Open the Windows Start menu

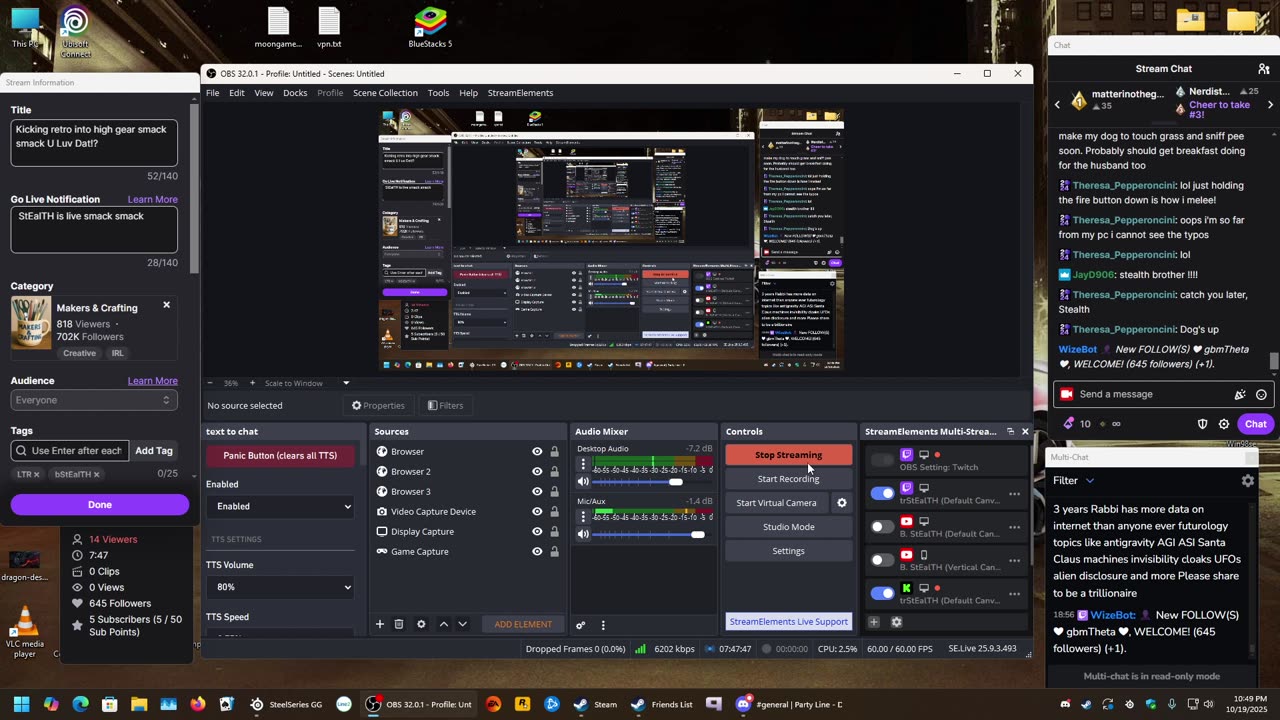pos(21,704)
